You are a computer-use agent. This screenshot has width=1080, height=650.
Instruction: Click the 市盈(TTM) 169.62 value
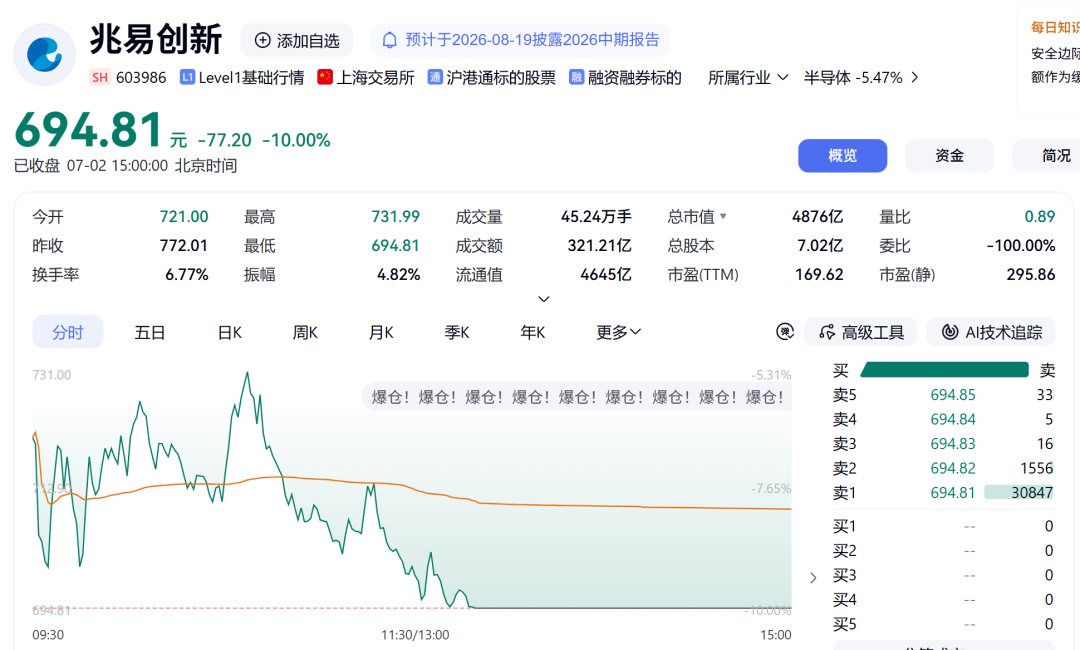(819, 275)
